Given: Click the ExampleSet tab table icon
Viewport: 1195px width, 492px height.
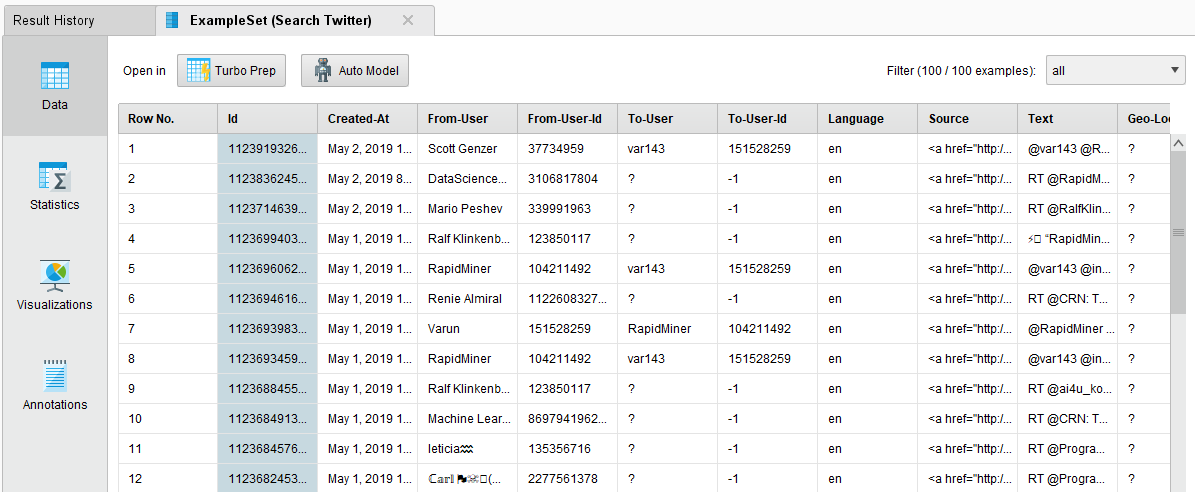Looking at the screenshot, I should pyautogui.click(x=173, y=20).
